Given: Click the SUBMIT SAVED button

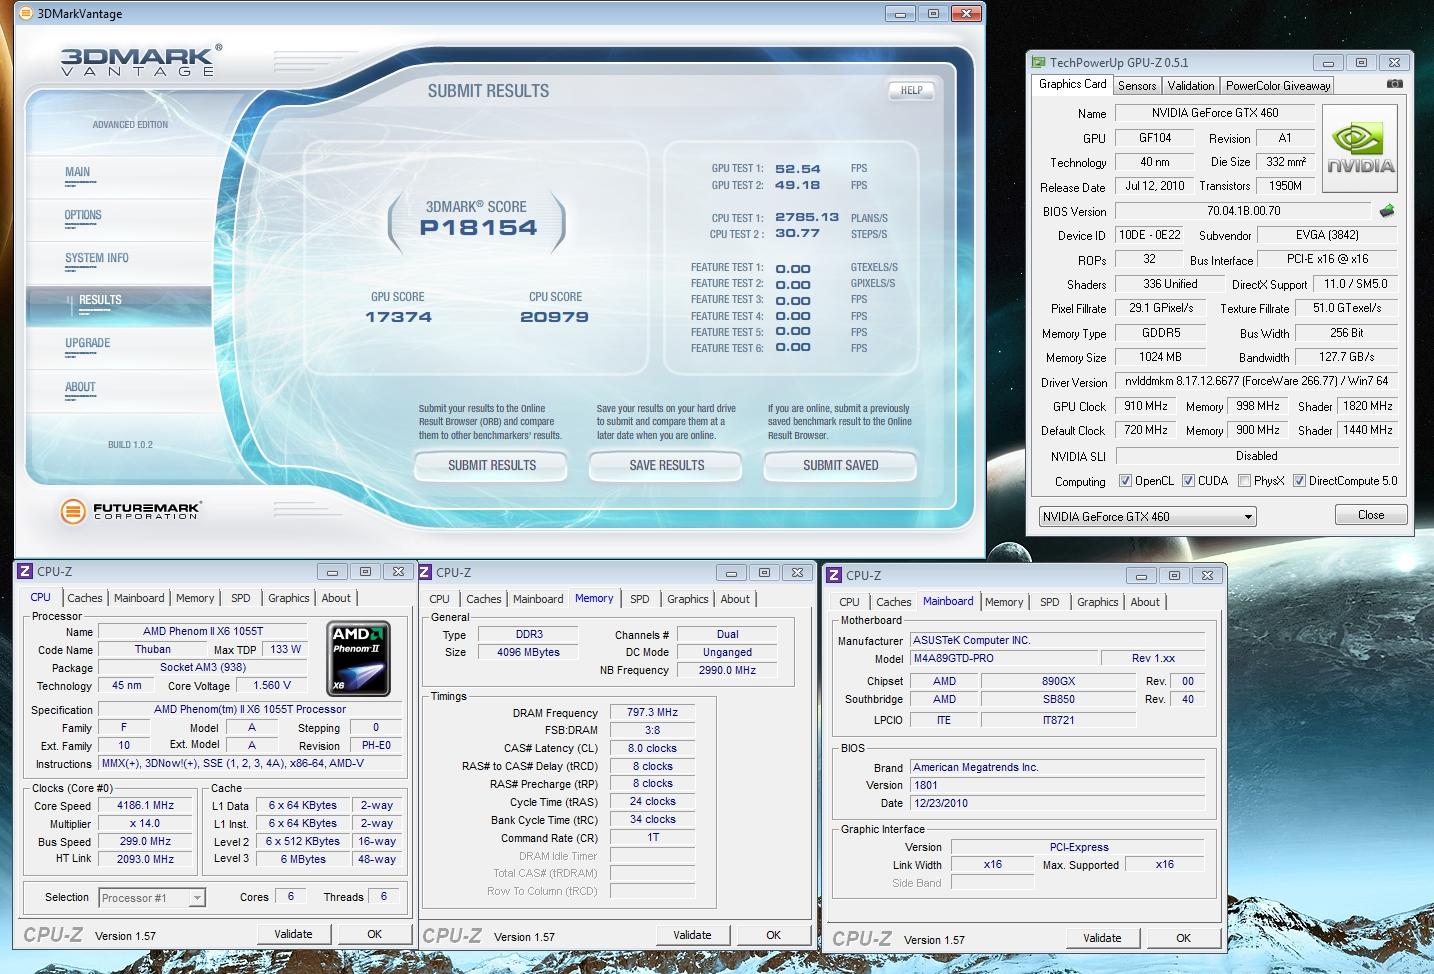Looking at the screenshot, I should pyautogui.click(x=840, y=465).
